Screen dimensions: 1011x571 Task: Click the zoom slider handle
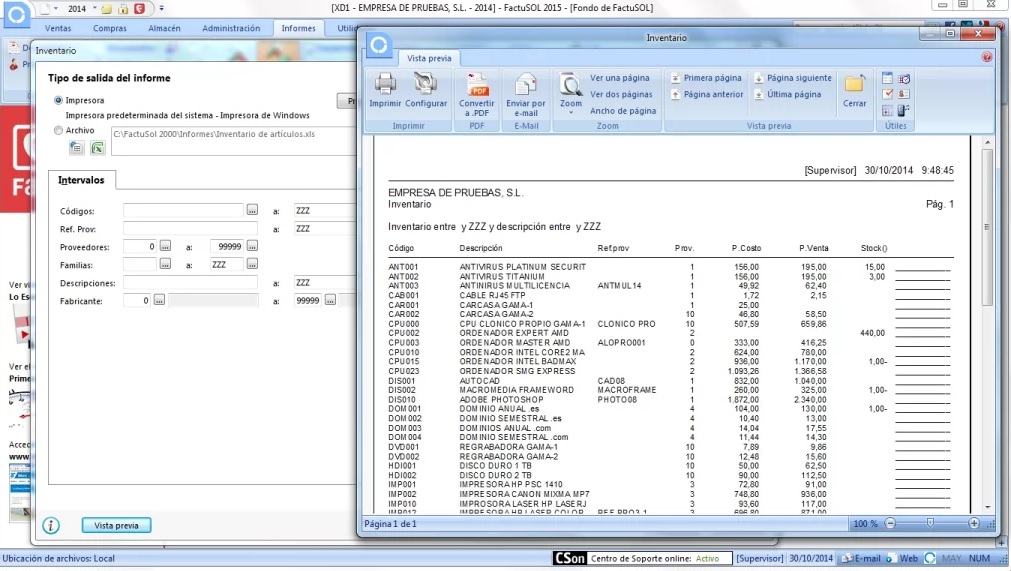(930, 523)
